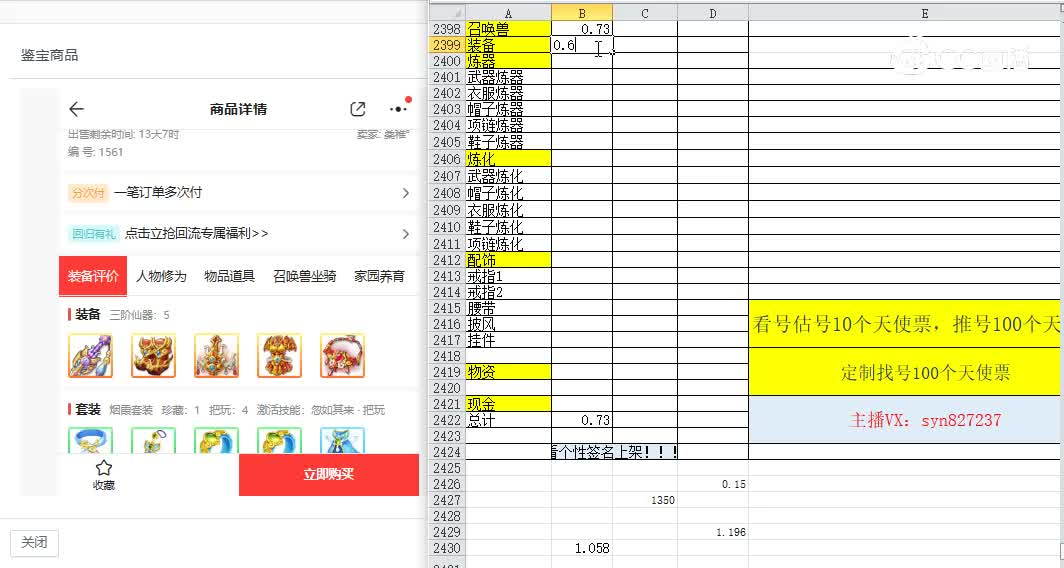
Task: Select row header 2398
Action: 448,29
